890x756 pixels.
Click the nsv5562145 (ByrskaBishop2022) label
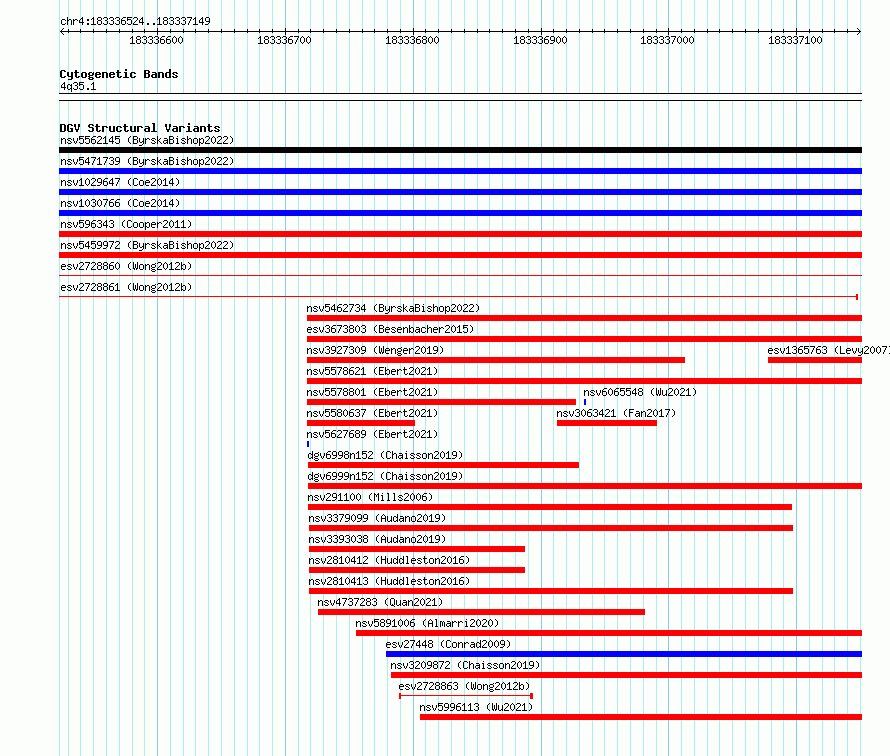click(x=147, y=140)
